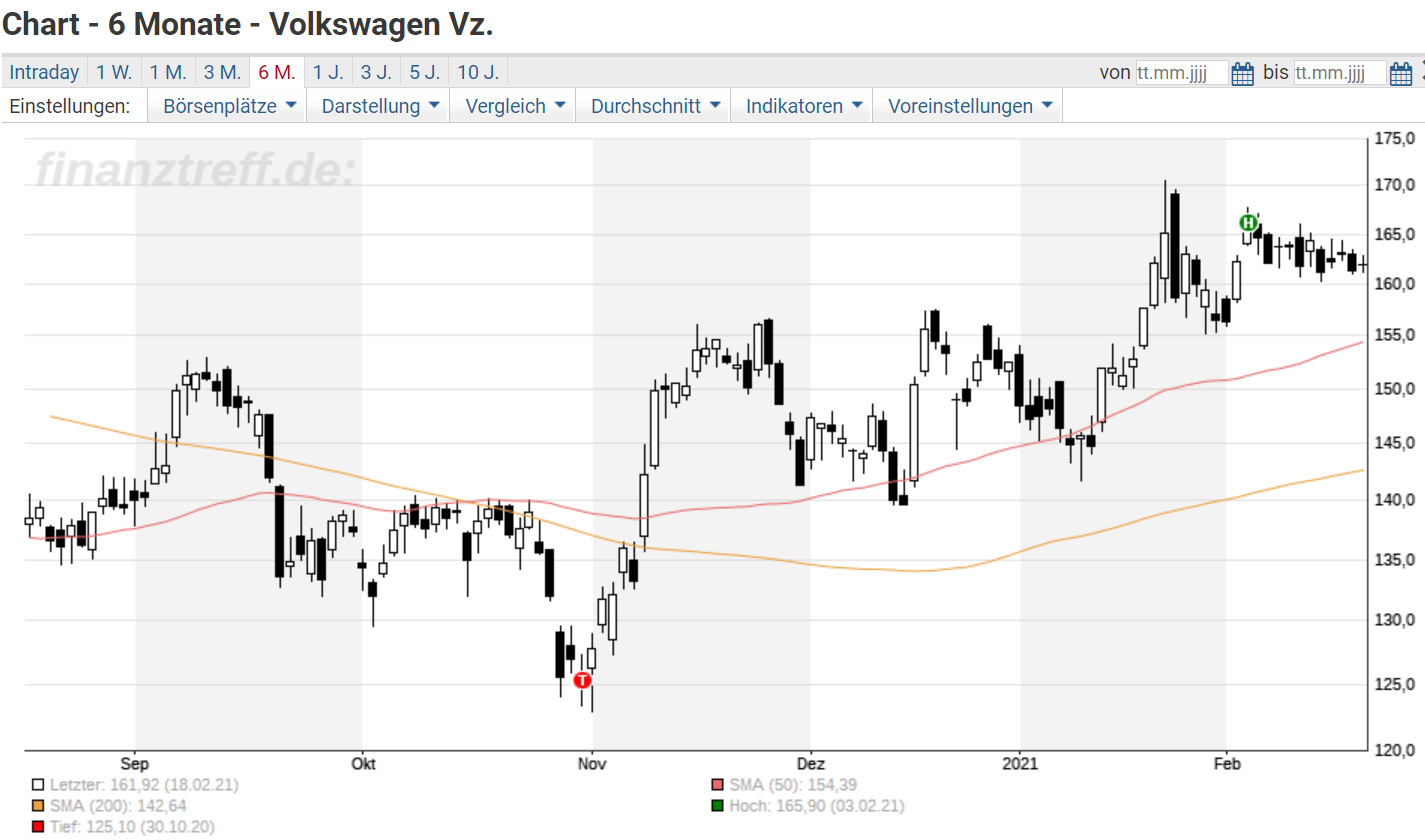The image size is (1425, 840).
Task: Open the Voreinstellungen dropdown
Action: pos(969,106)
